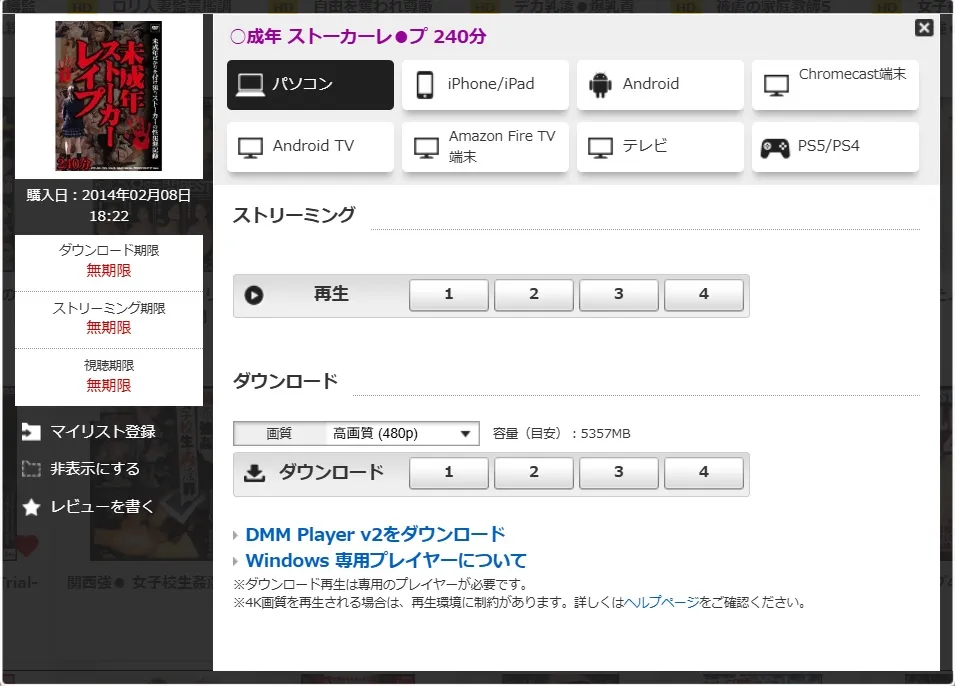Click the phone icon on iPhone/iPad tab

(x=425, y=85)
